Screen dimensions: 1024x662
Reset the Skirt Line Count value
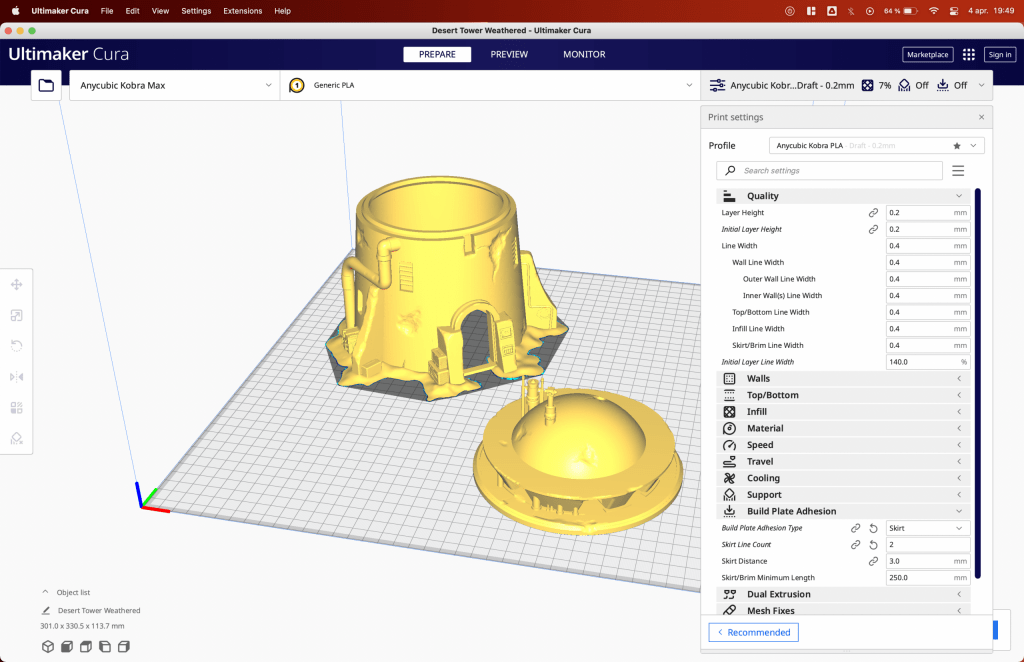(873, 544)
